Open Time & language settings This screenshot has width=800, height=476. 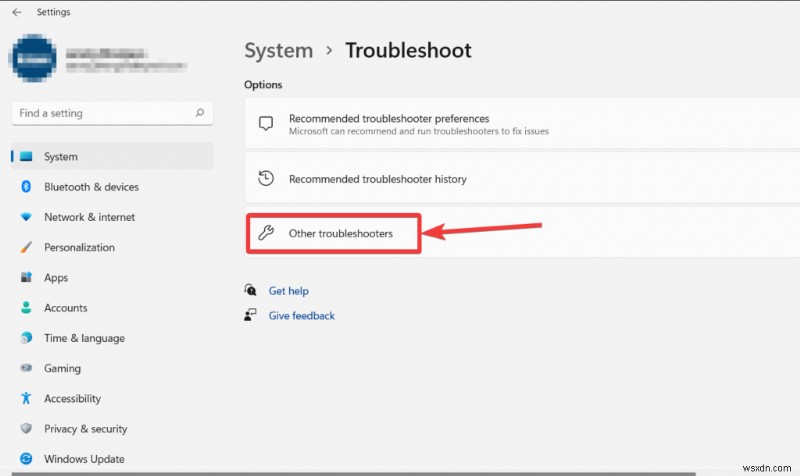coord(84,338)
